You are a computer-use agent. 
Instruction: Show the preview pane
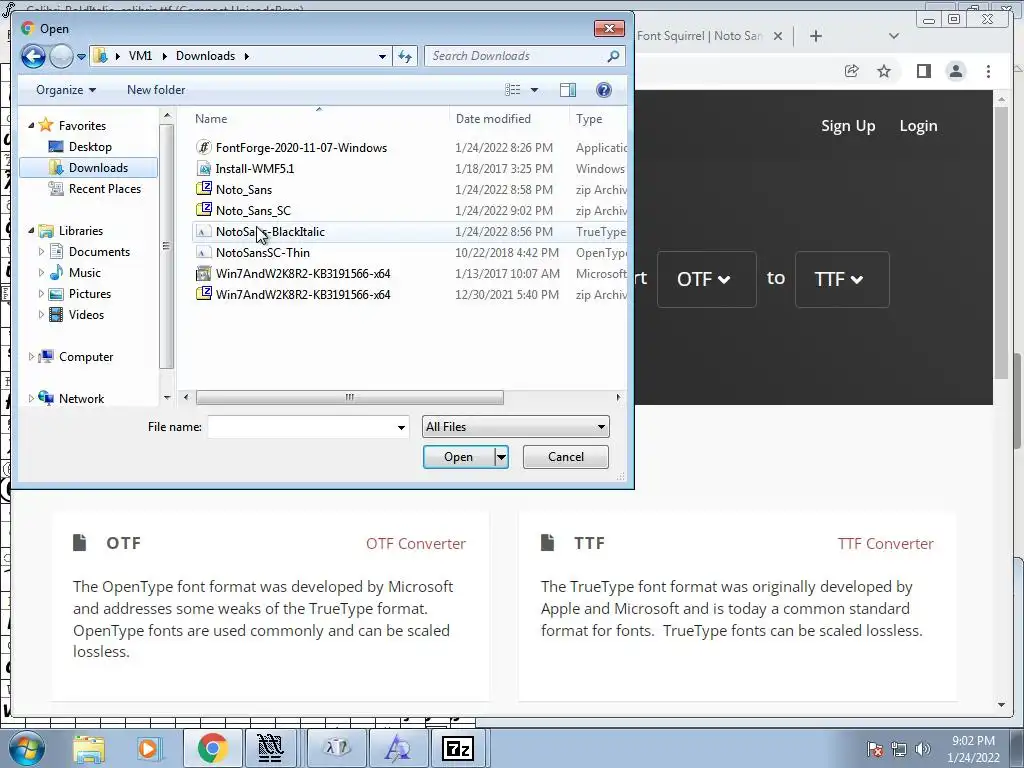[568, 90]
